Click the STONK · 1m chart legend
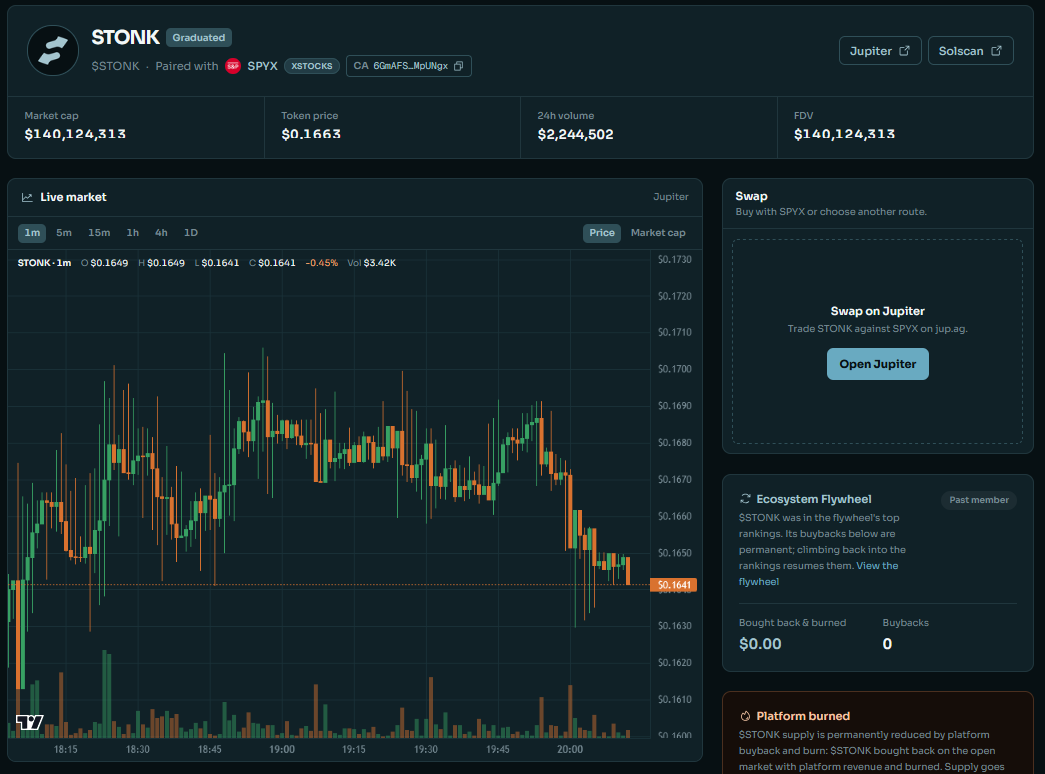The height and width of the screenshot is (774, 1045). [44, 263]
